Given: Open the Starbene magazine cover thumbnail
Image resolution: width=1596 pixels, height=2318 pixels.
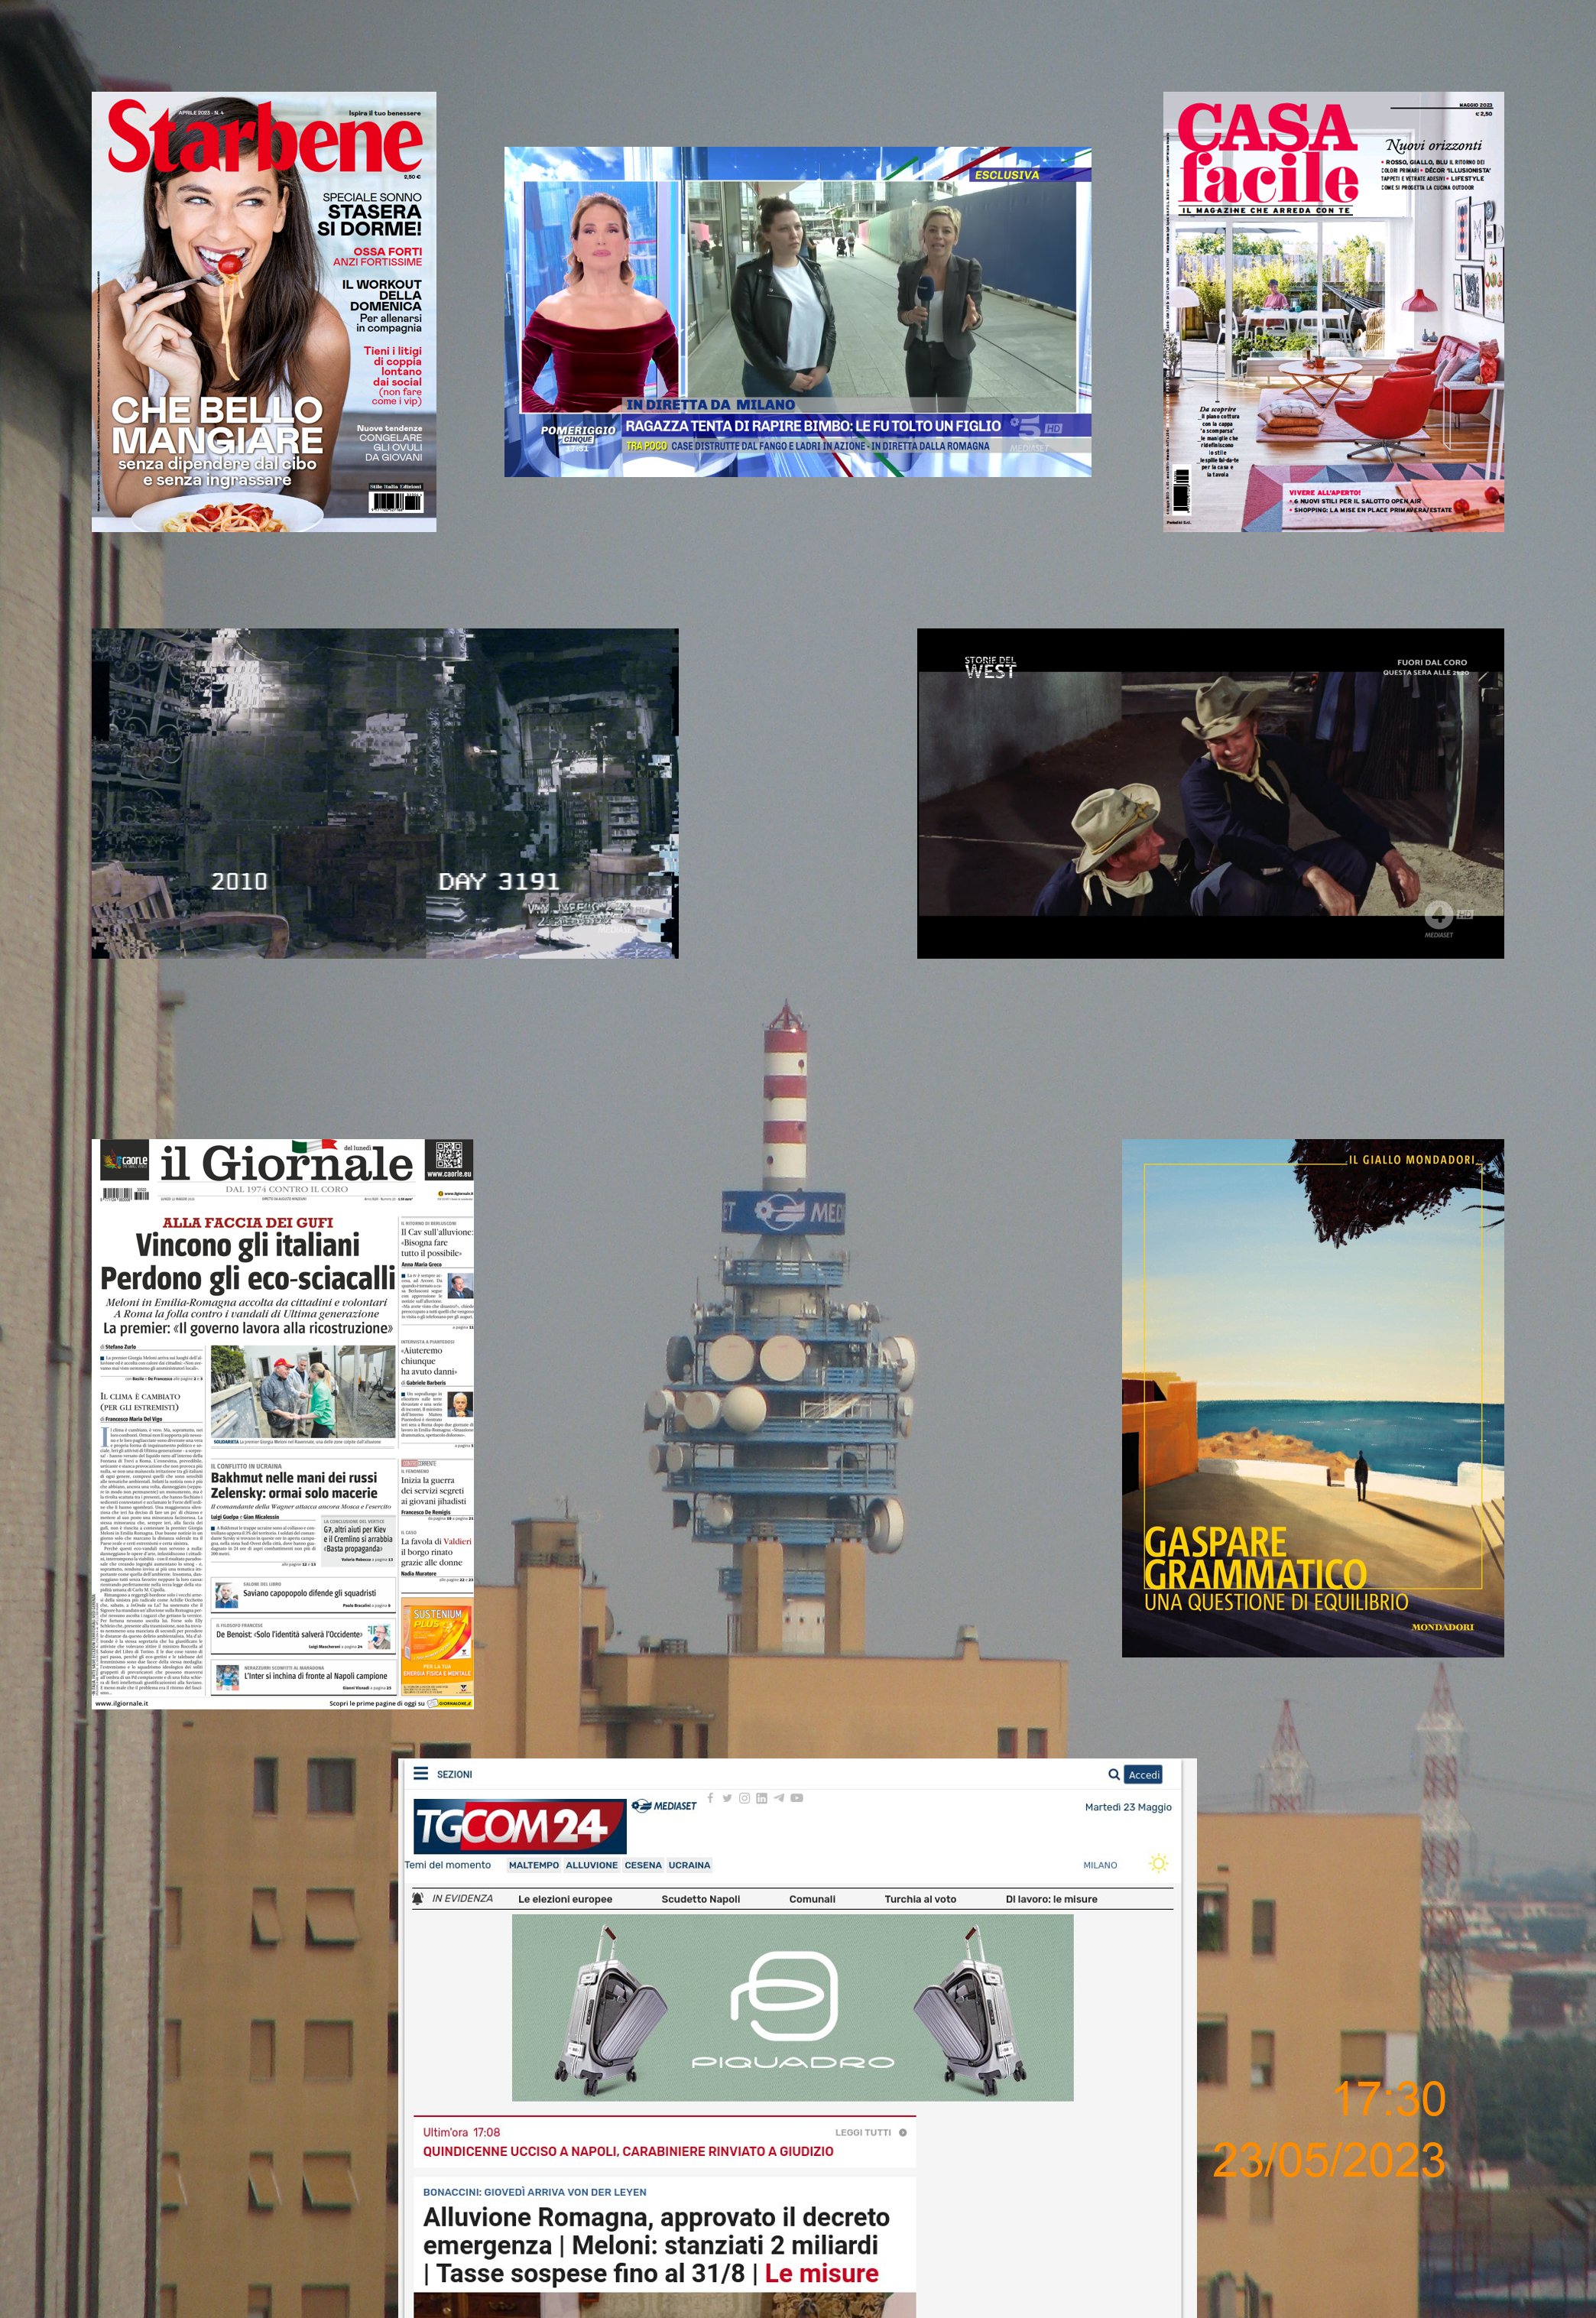Looking at the screenshot, I should [264, 312].
